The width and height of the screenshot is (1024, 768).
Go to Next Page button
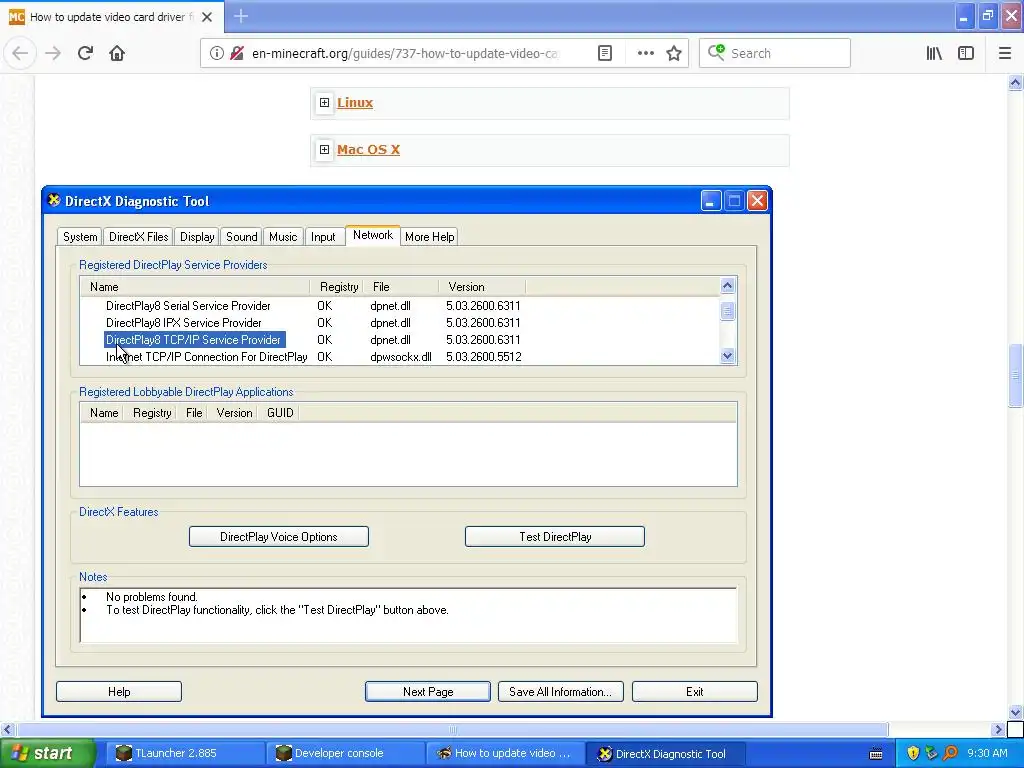click(428, 692)
